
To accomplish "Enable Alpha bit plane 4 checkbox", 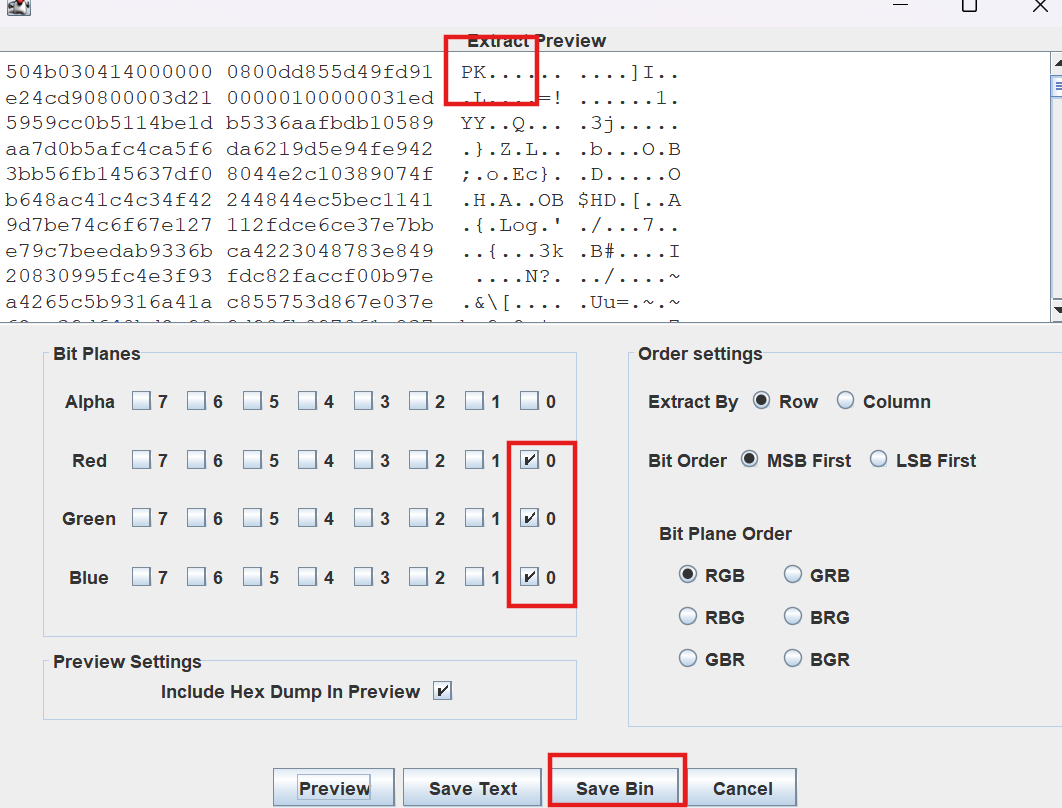I will click(x=307, y=401).
